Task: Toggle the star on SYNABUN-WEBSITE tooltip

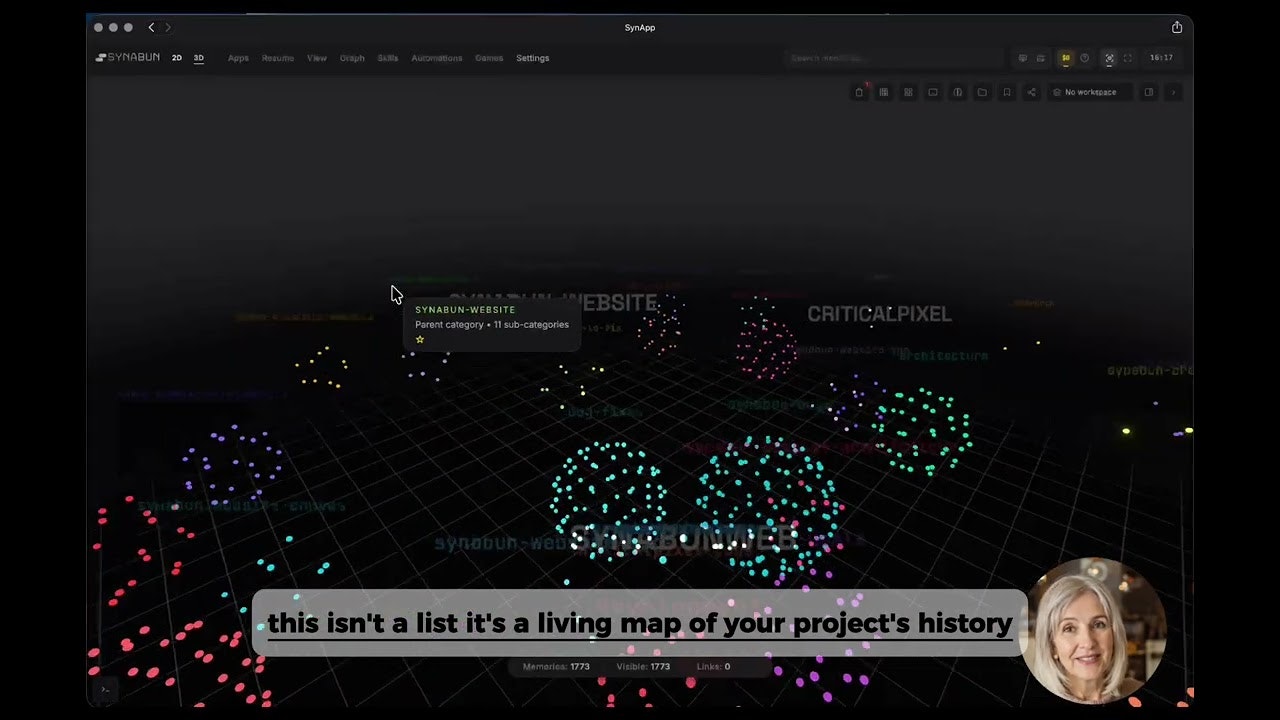Action: pos(420,340)
